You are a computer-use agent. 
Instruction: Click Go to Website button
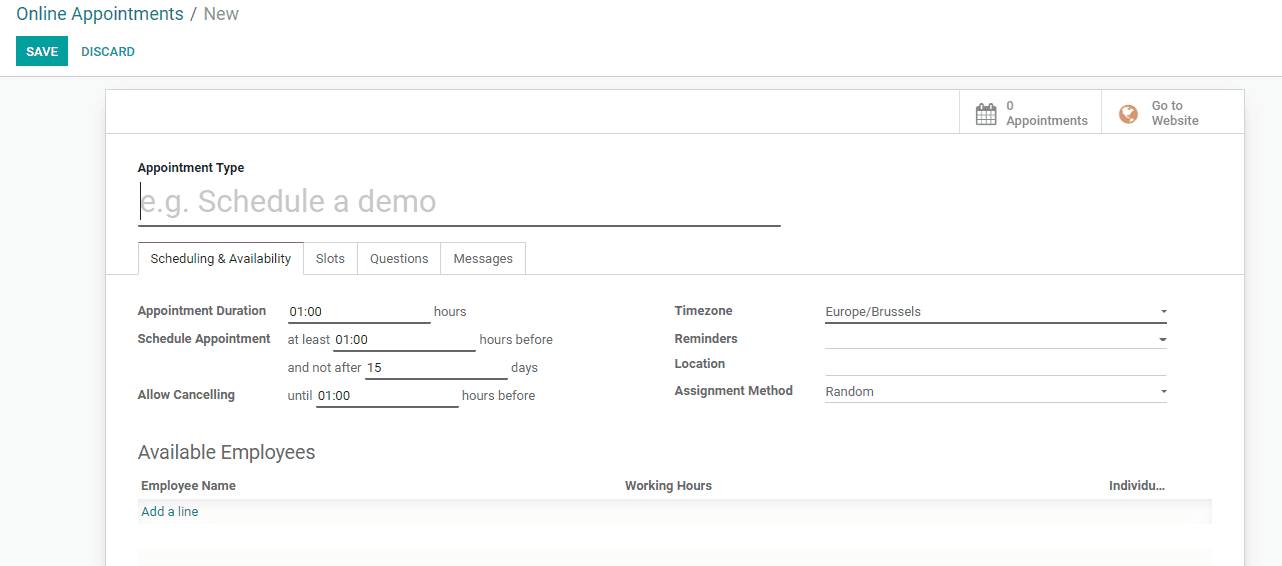point(1172,112)
